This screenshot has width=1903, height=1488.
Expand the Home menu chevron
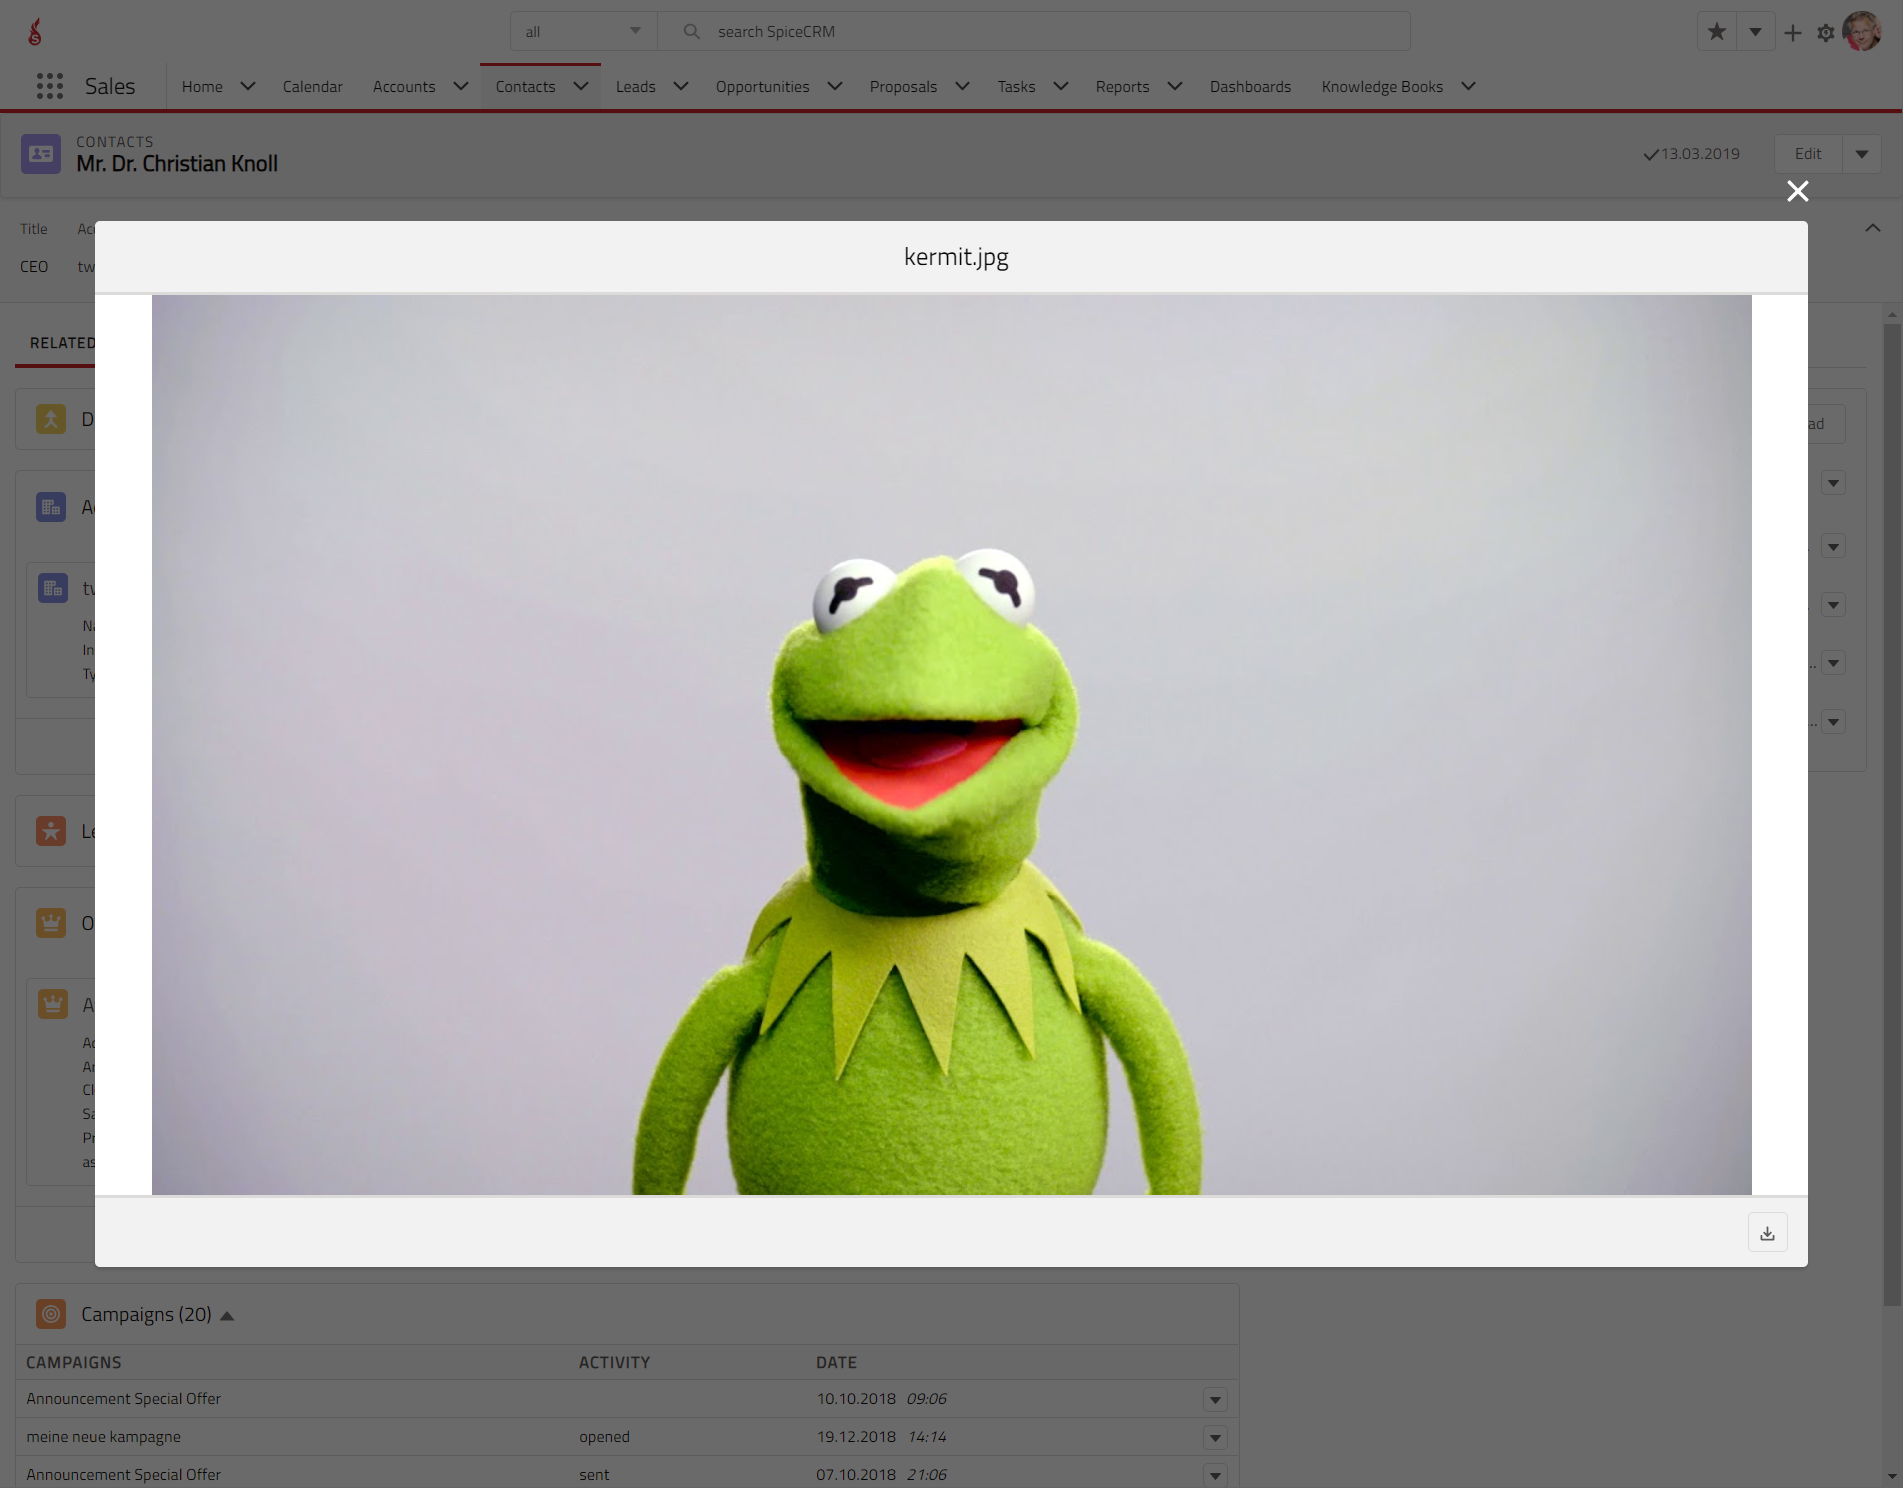[248, 86]
